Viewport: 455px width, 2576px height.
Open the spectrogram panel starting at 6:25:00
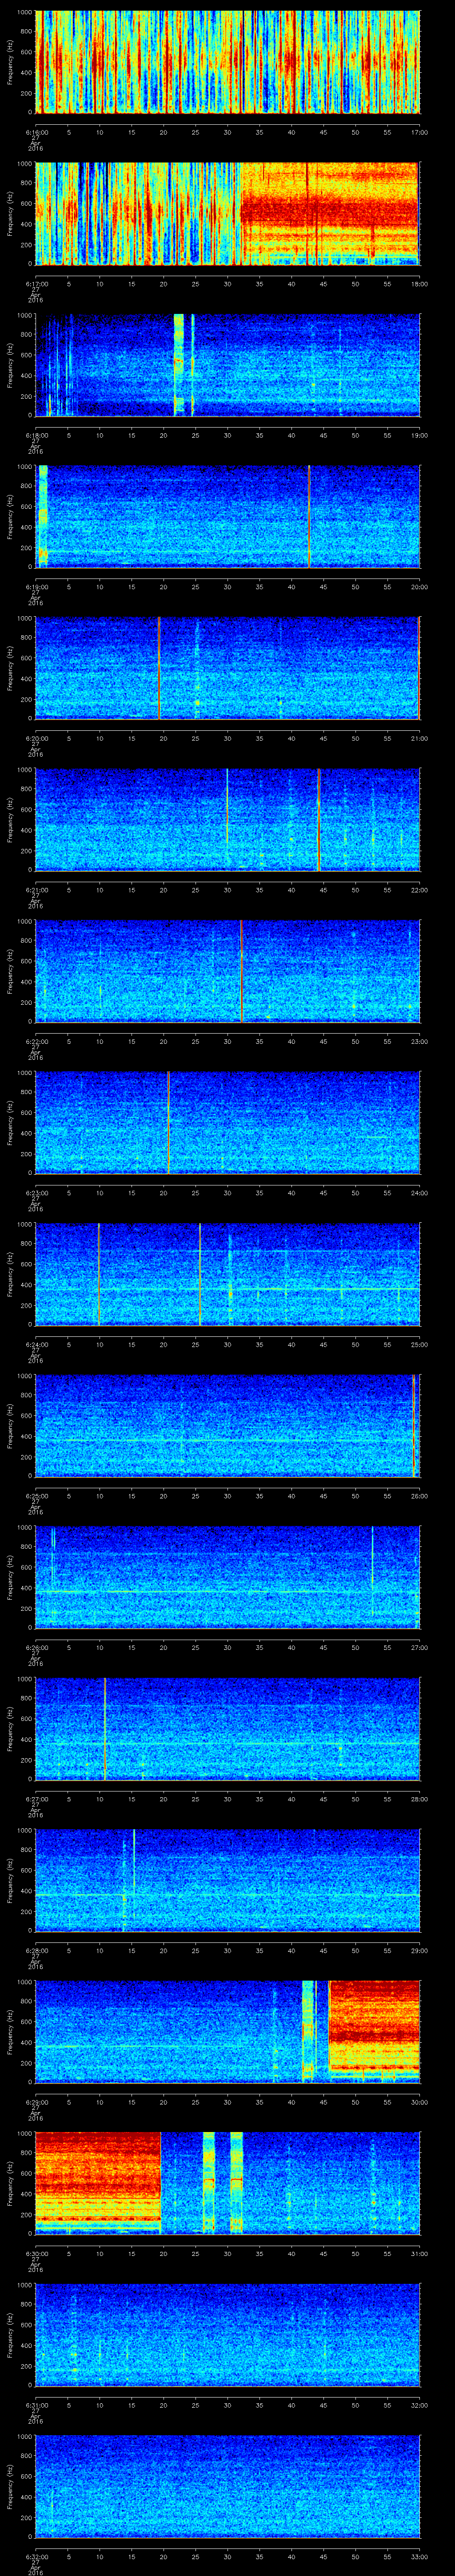[x=227, y=1426]
